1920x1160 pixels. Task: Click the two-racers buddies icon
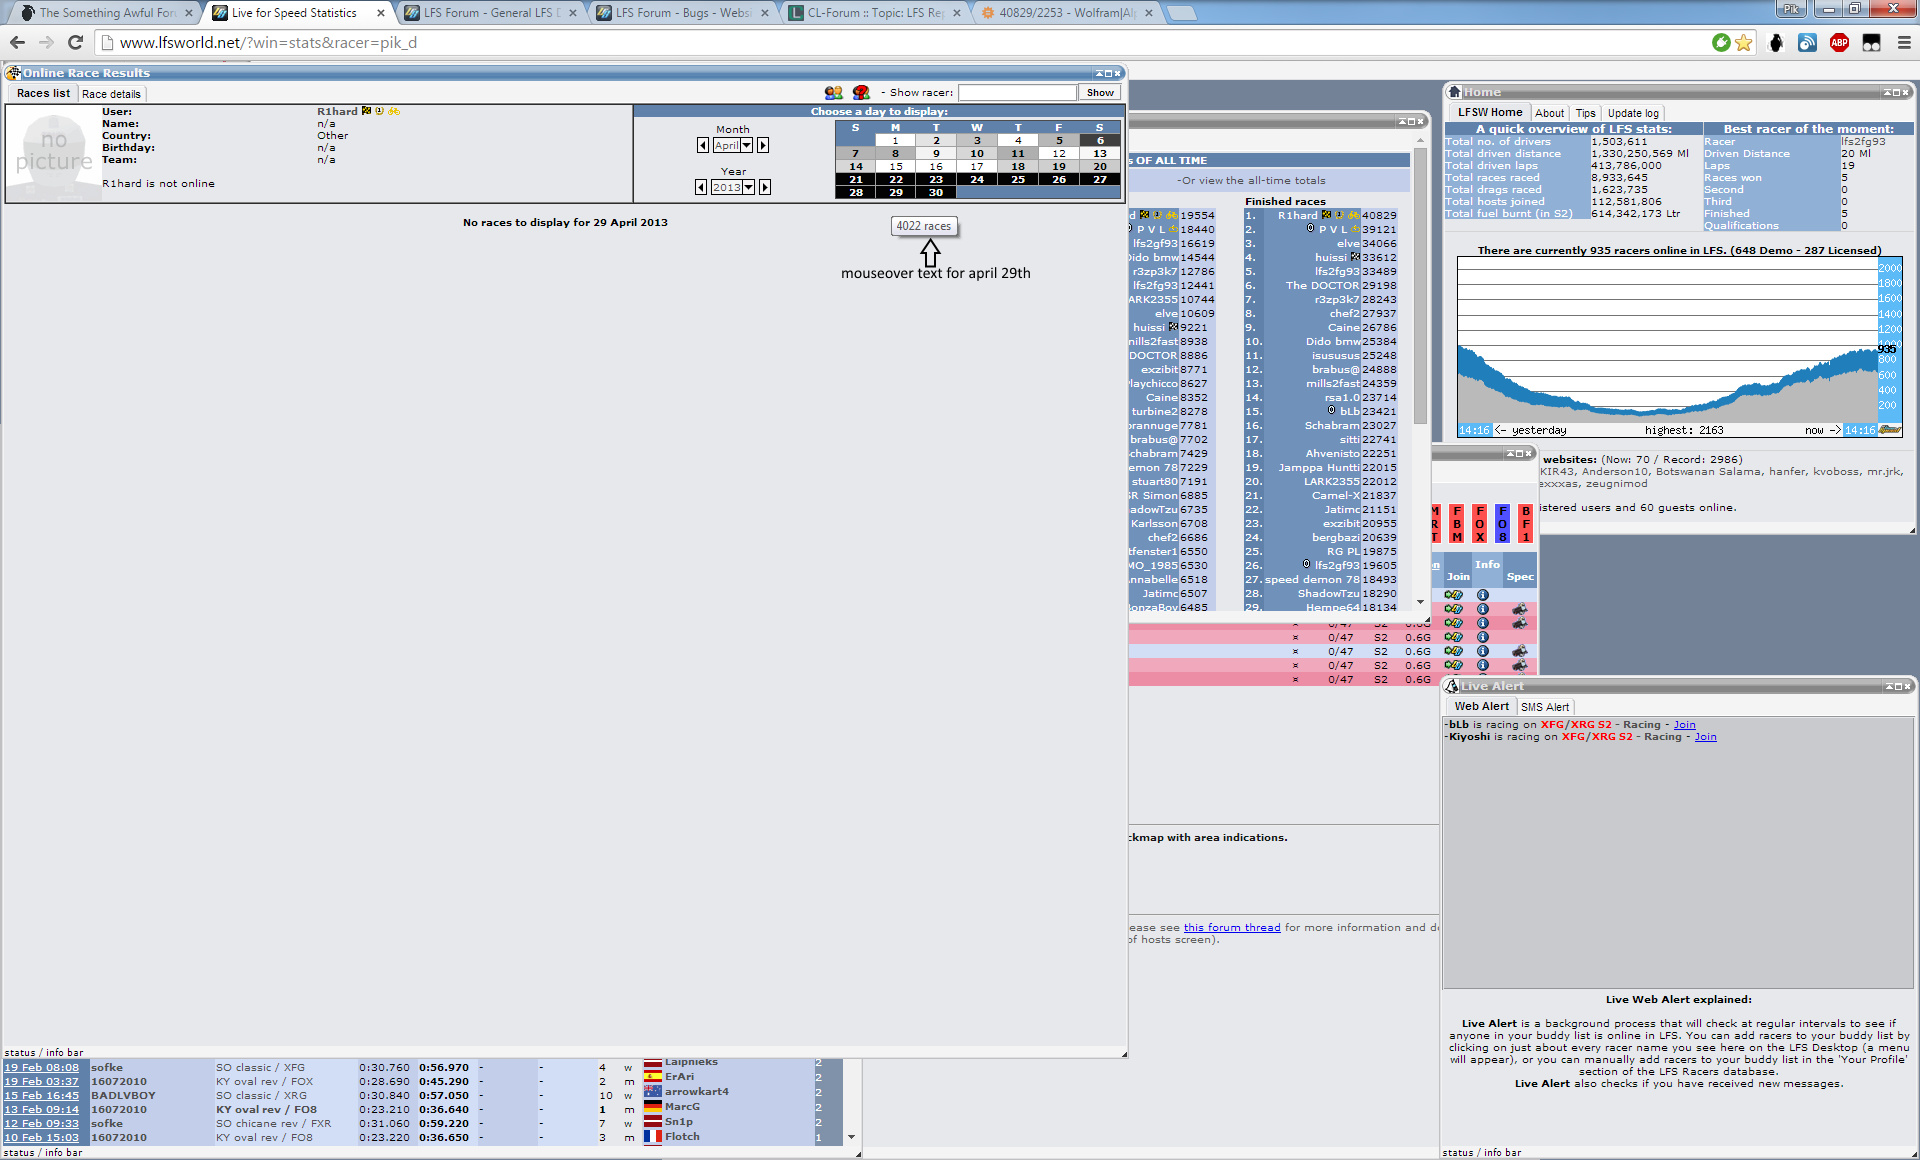tap(833, 93)
